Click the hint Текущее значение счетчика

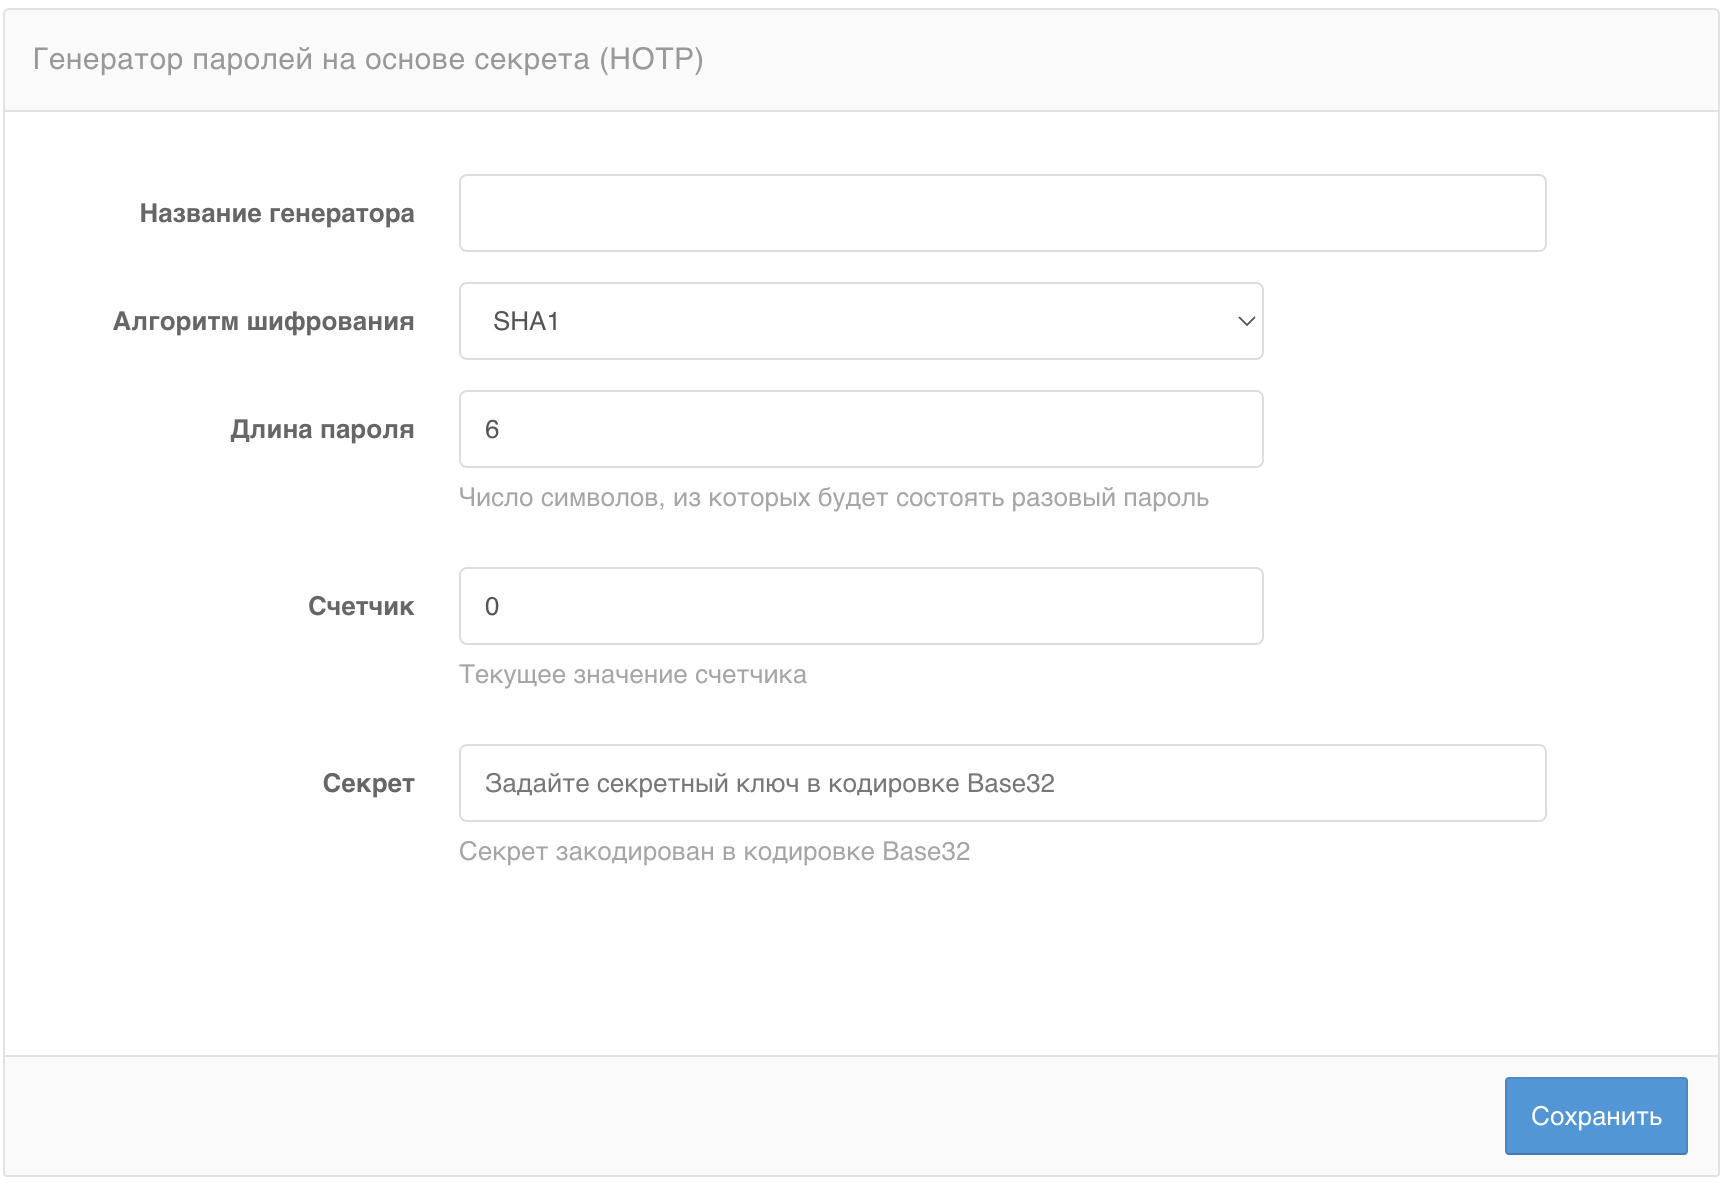pos(632,674)
